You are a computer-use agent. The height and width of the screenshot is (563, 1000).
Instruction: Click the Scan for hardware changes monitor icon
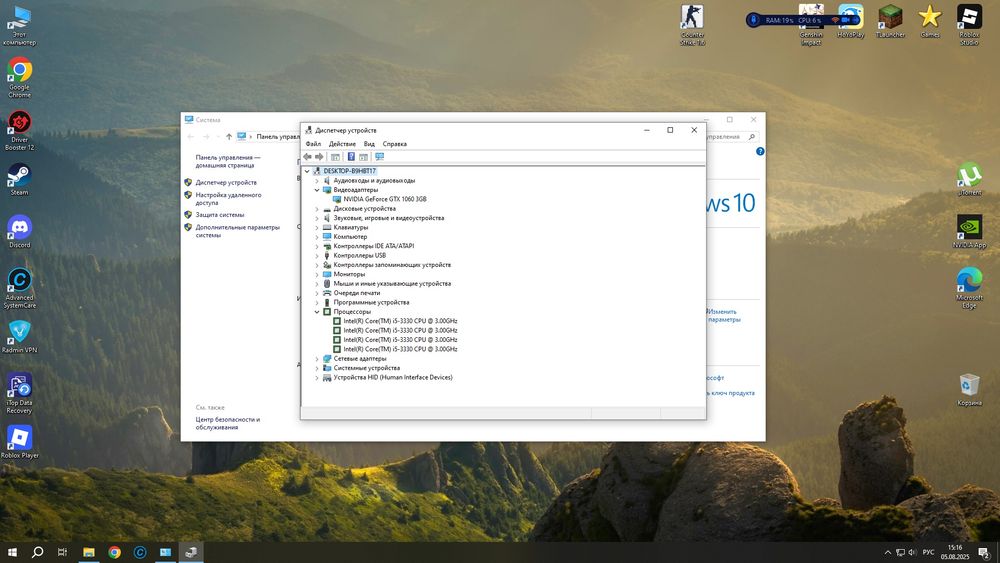pyautogui.click(x=379, y=157)
